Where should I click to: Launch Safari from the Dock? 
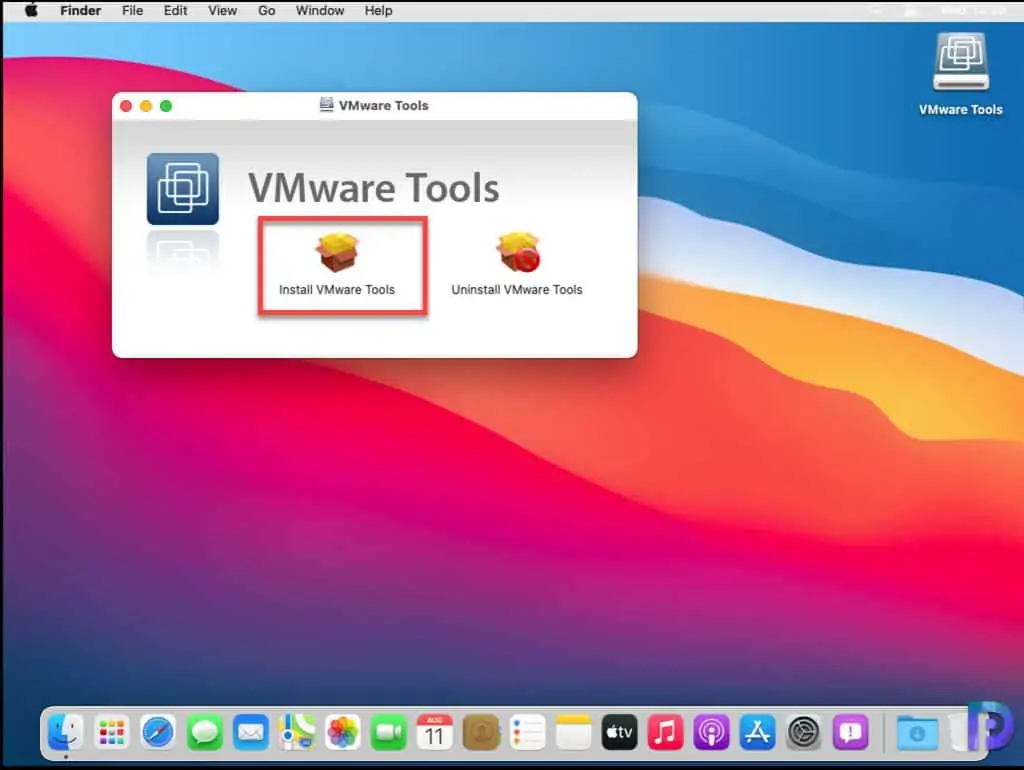pyautogui.click(x=158, y=732)
